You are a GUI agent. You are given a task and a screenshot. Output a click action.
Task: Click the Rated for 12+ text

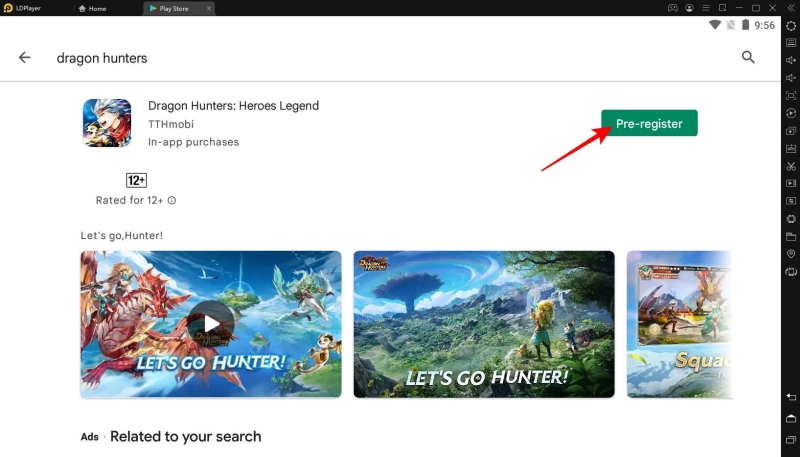coord(130,200)
